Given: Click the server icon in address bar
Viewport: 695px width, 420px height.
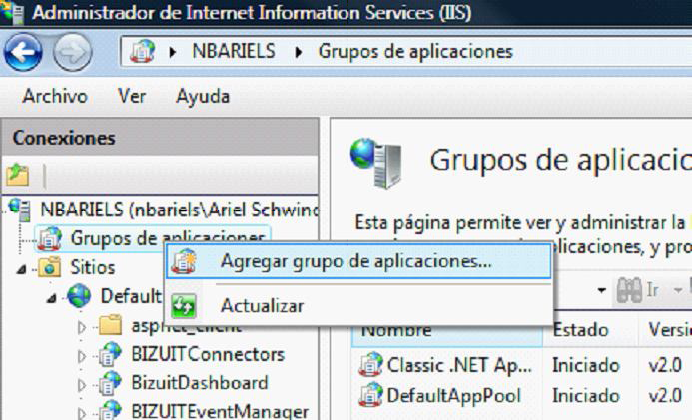Looking at the screenshot, I should [142, 52].
